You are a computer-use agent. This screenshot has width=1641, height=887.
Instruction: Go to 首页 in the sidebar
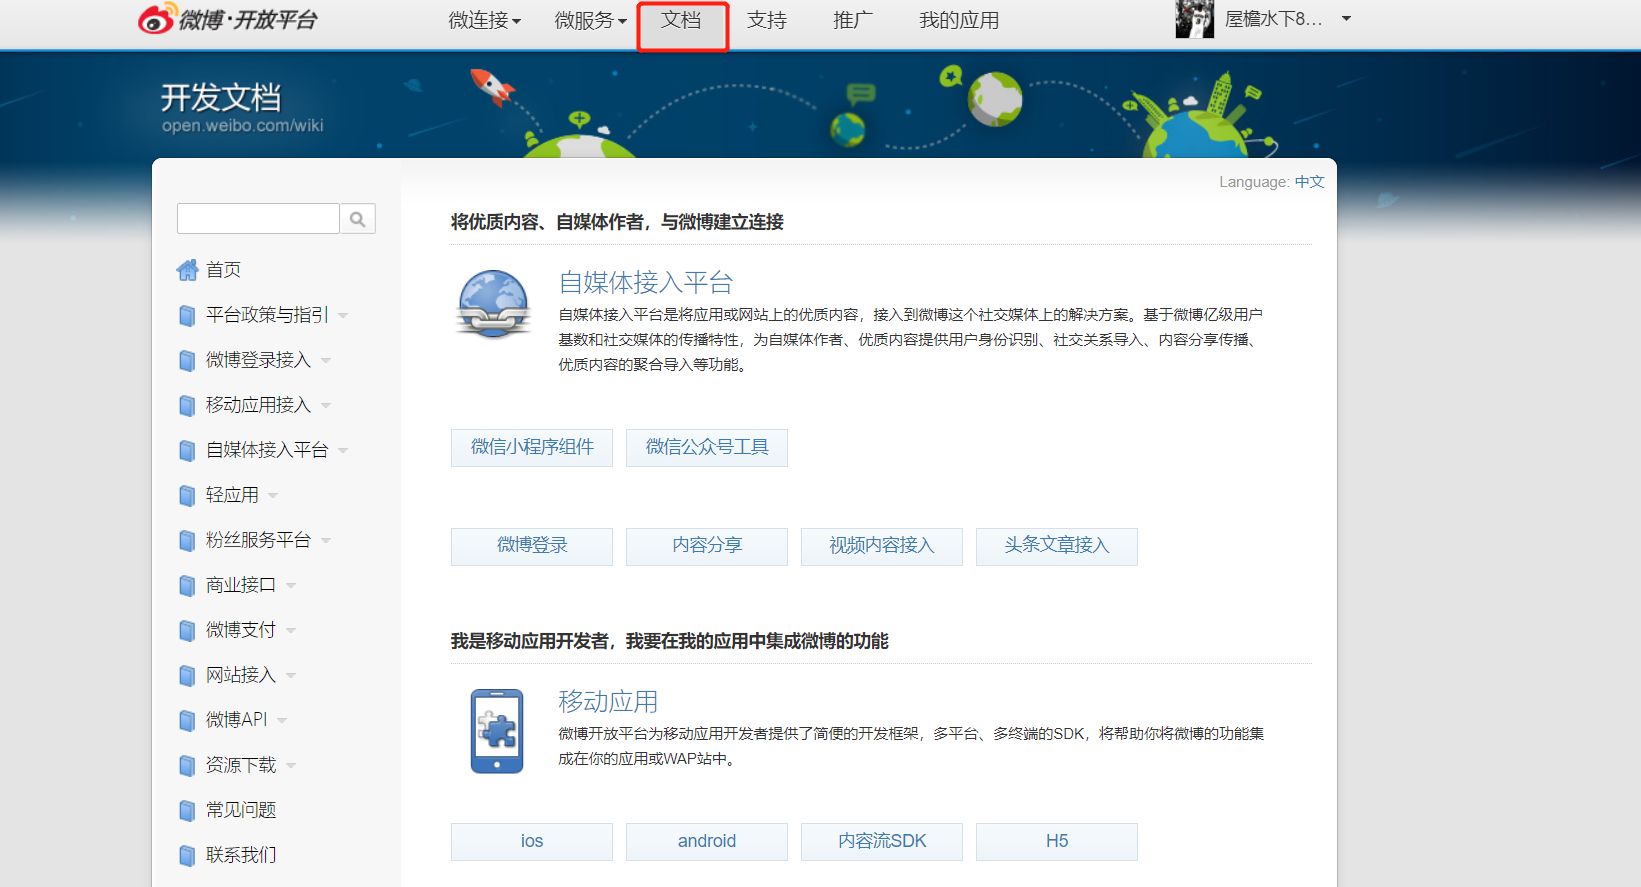pos(223,270)
